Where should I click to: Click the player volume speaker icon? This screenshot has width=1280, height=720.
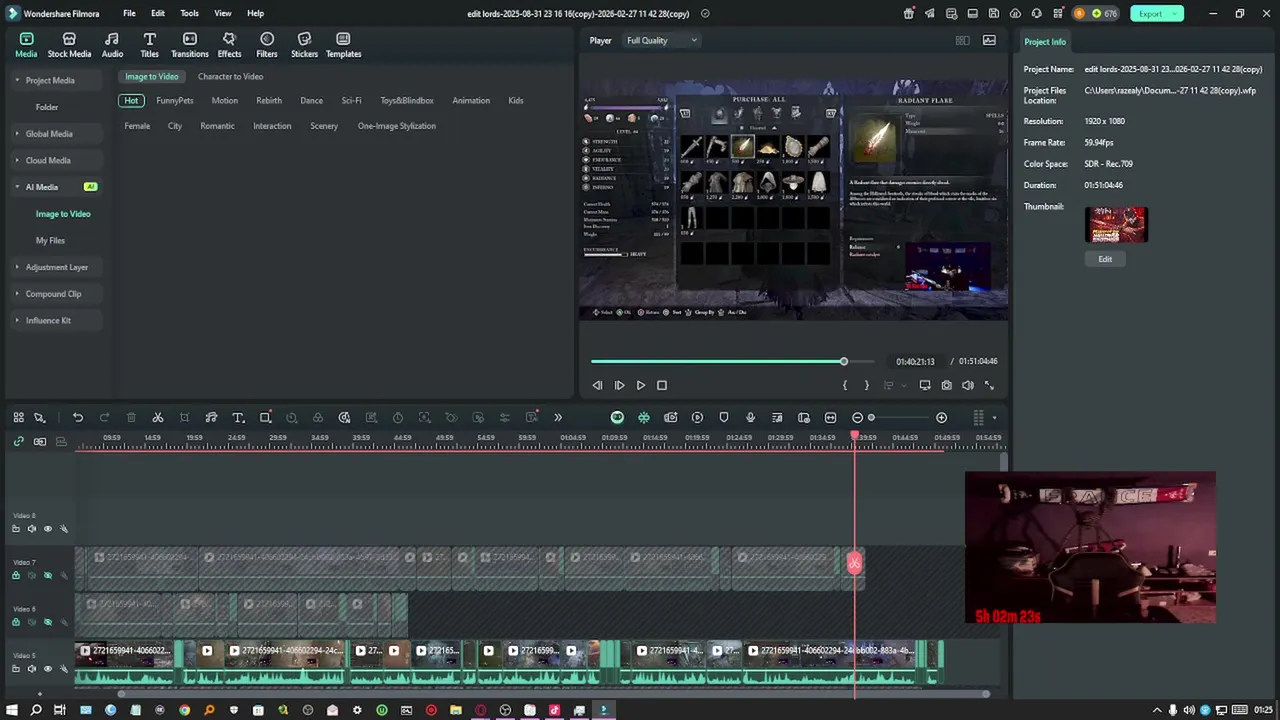(967, 385)
